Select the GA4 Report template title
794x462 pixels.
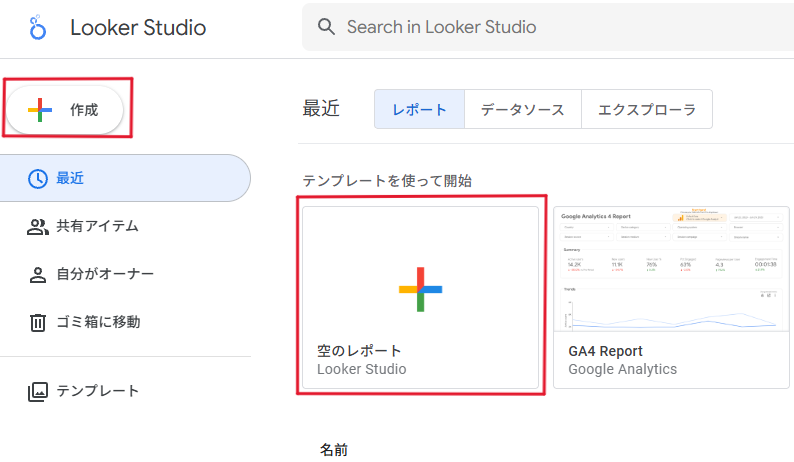click(x=605, y=351)
